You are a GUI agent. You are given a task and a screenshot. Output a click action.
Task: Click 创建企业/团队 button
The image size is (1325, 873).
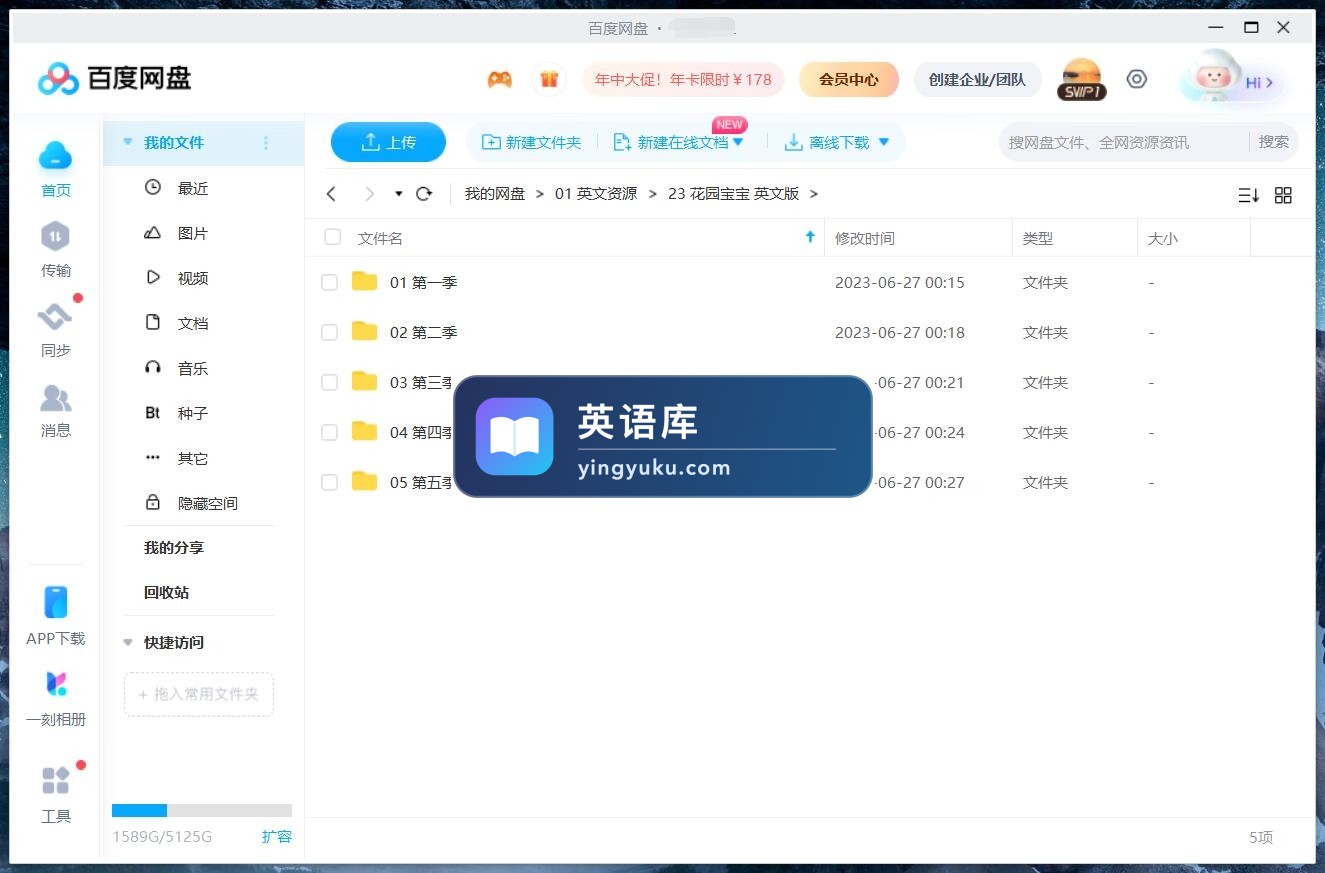click(x=977, y=79)
